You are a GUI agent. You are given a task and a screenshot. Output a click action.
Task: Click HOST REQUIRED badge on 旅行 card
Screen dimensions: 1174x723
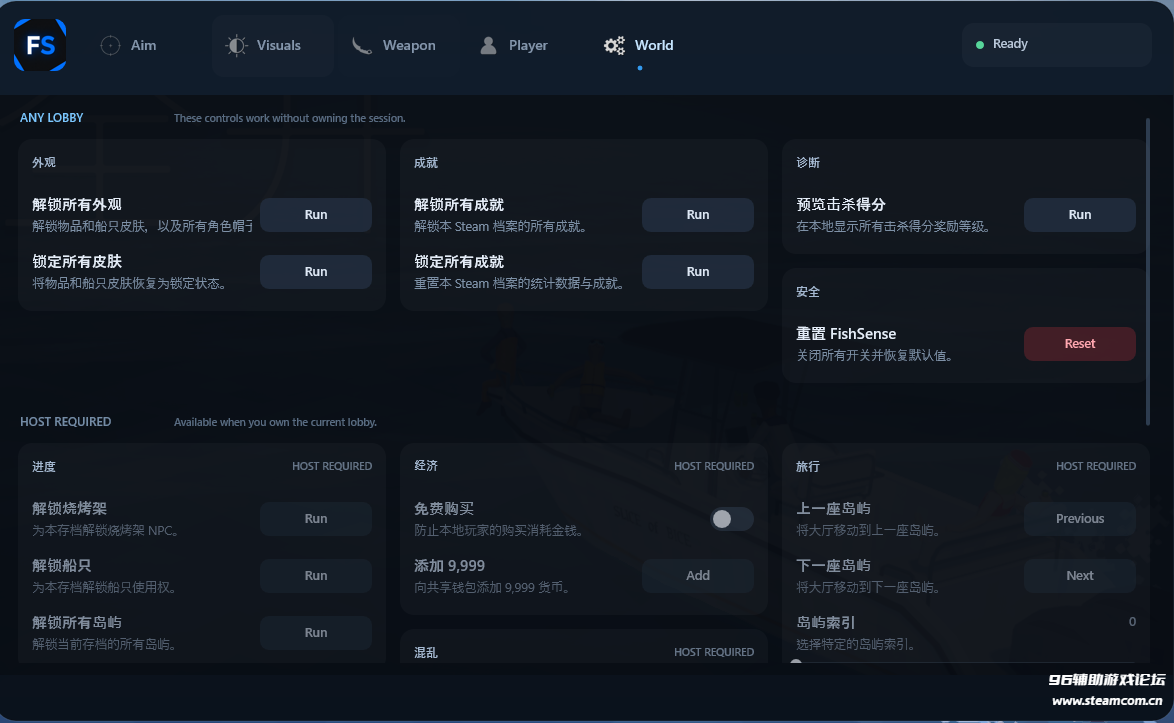coord(1095,466)
